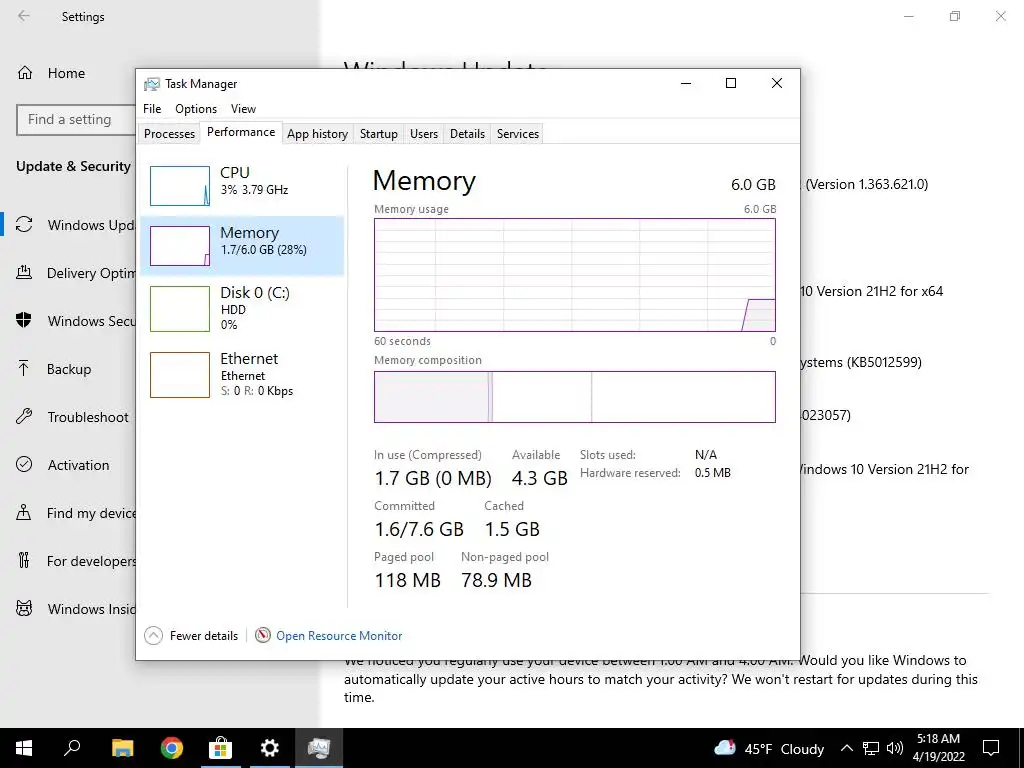Restore down the Settings window
This screenshot has width=1024, height=768.
click(955, 16)
